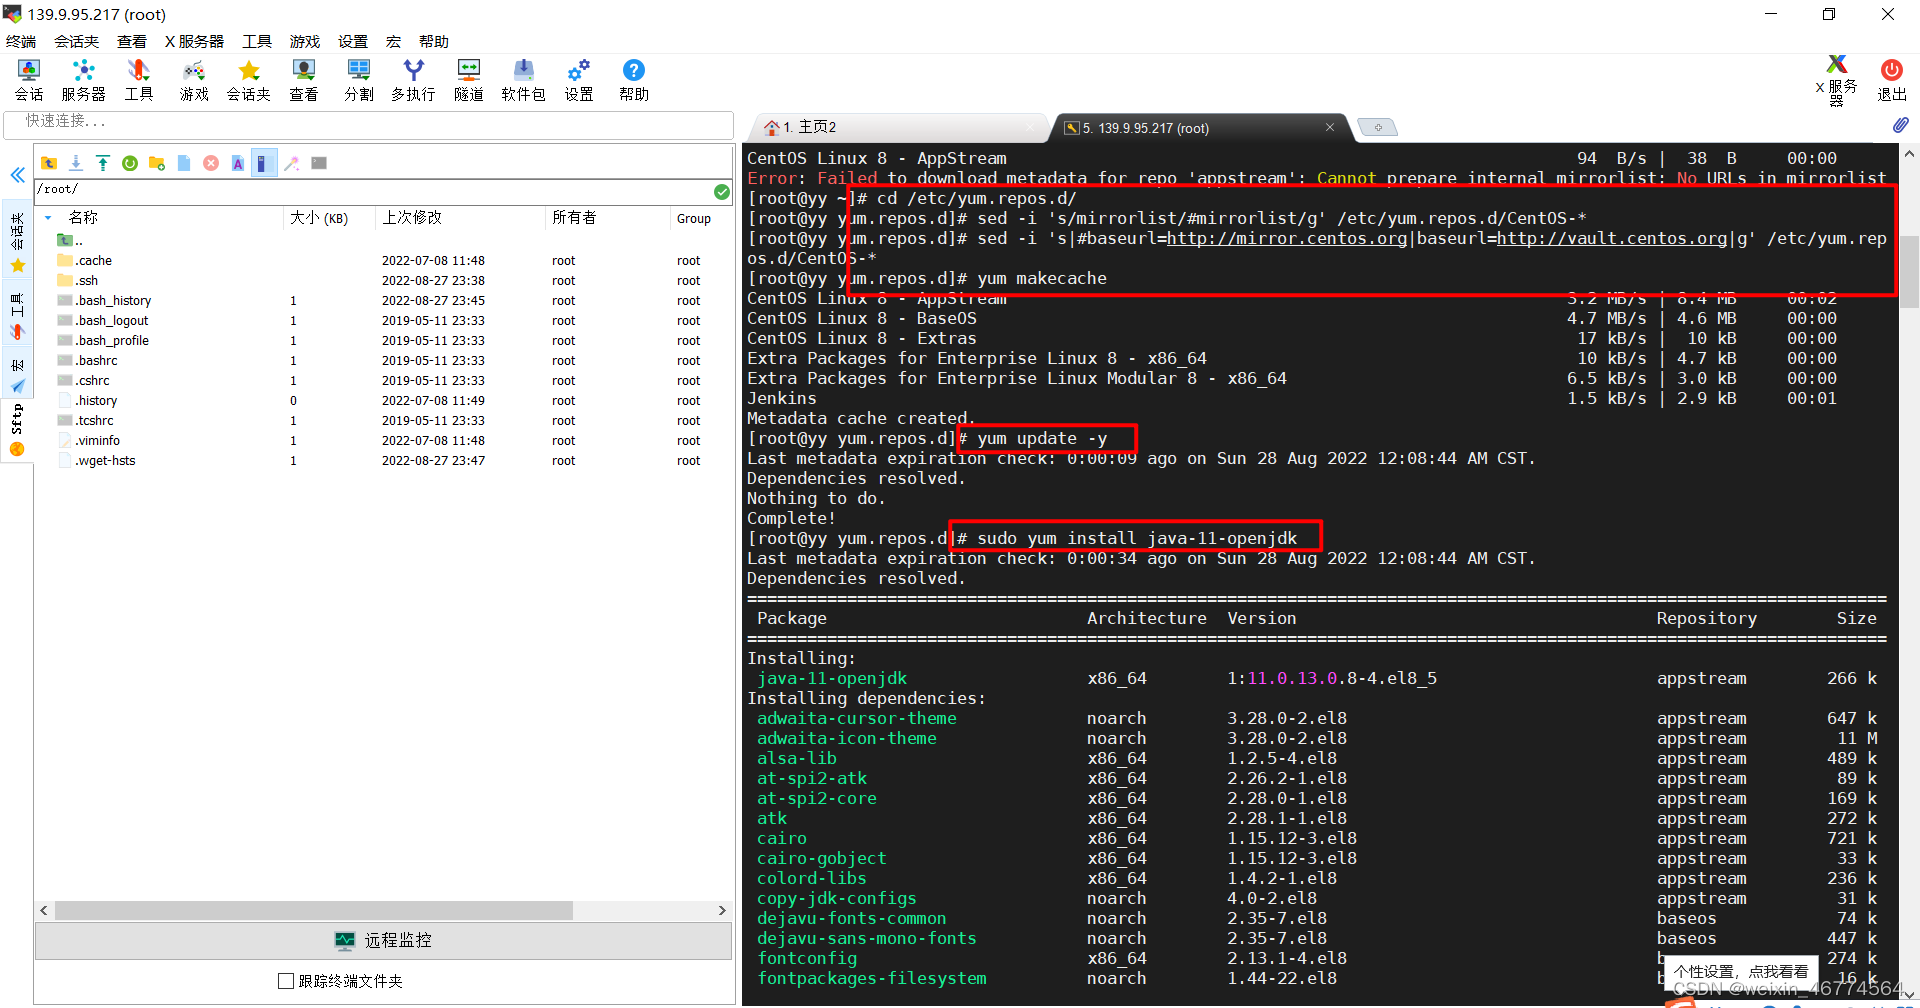Select the .bash_history file row

[384, 300]
